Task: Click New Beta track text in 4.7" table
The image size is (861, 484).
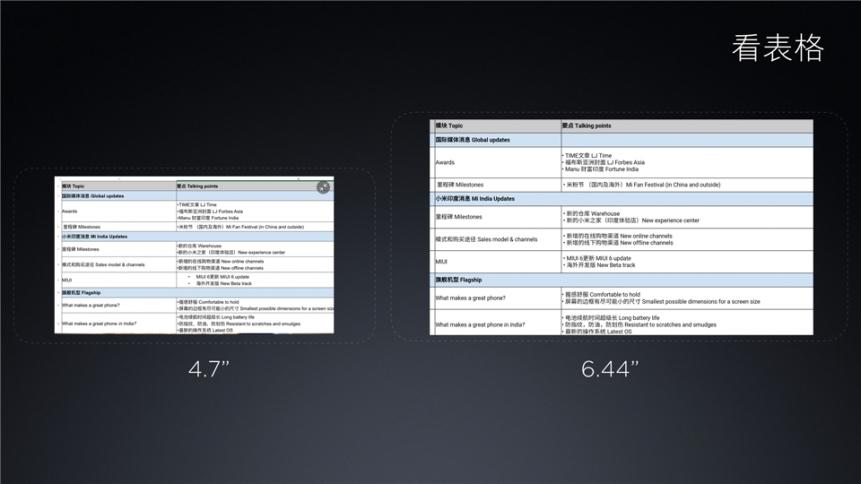Action: point(232,283)
